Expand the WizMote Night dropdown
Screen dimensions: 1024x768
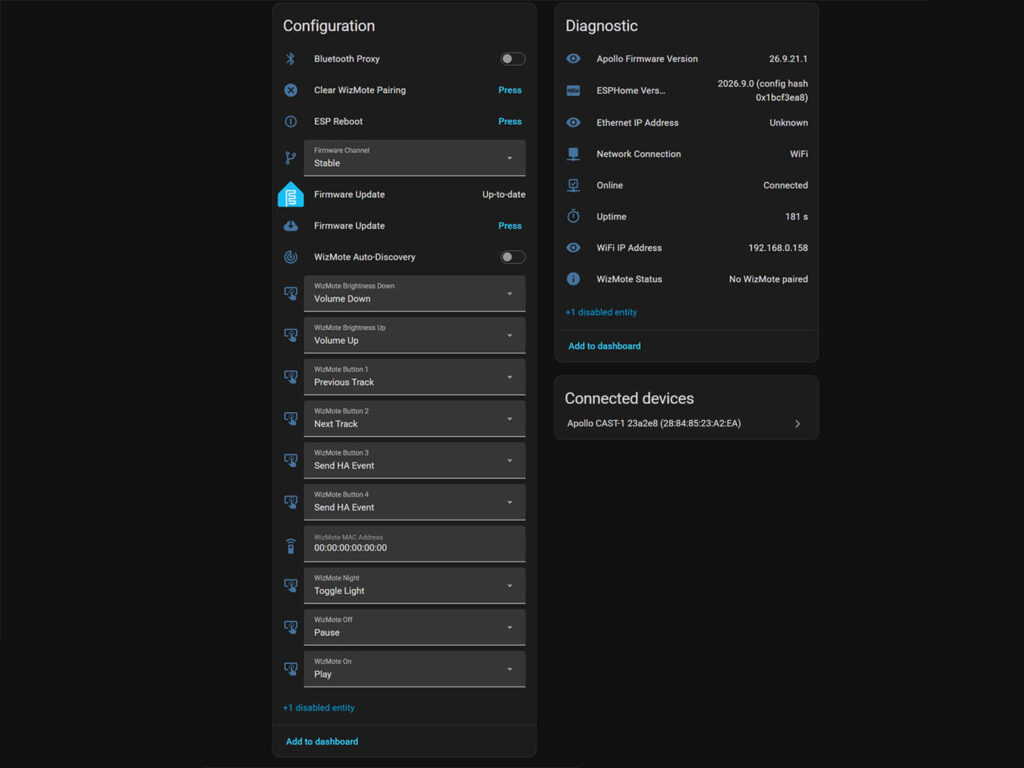[415, 586]
